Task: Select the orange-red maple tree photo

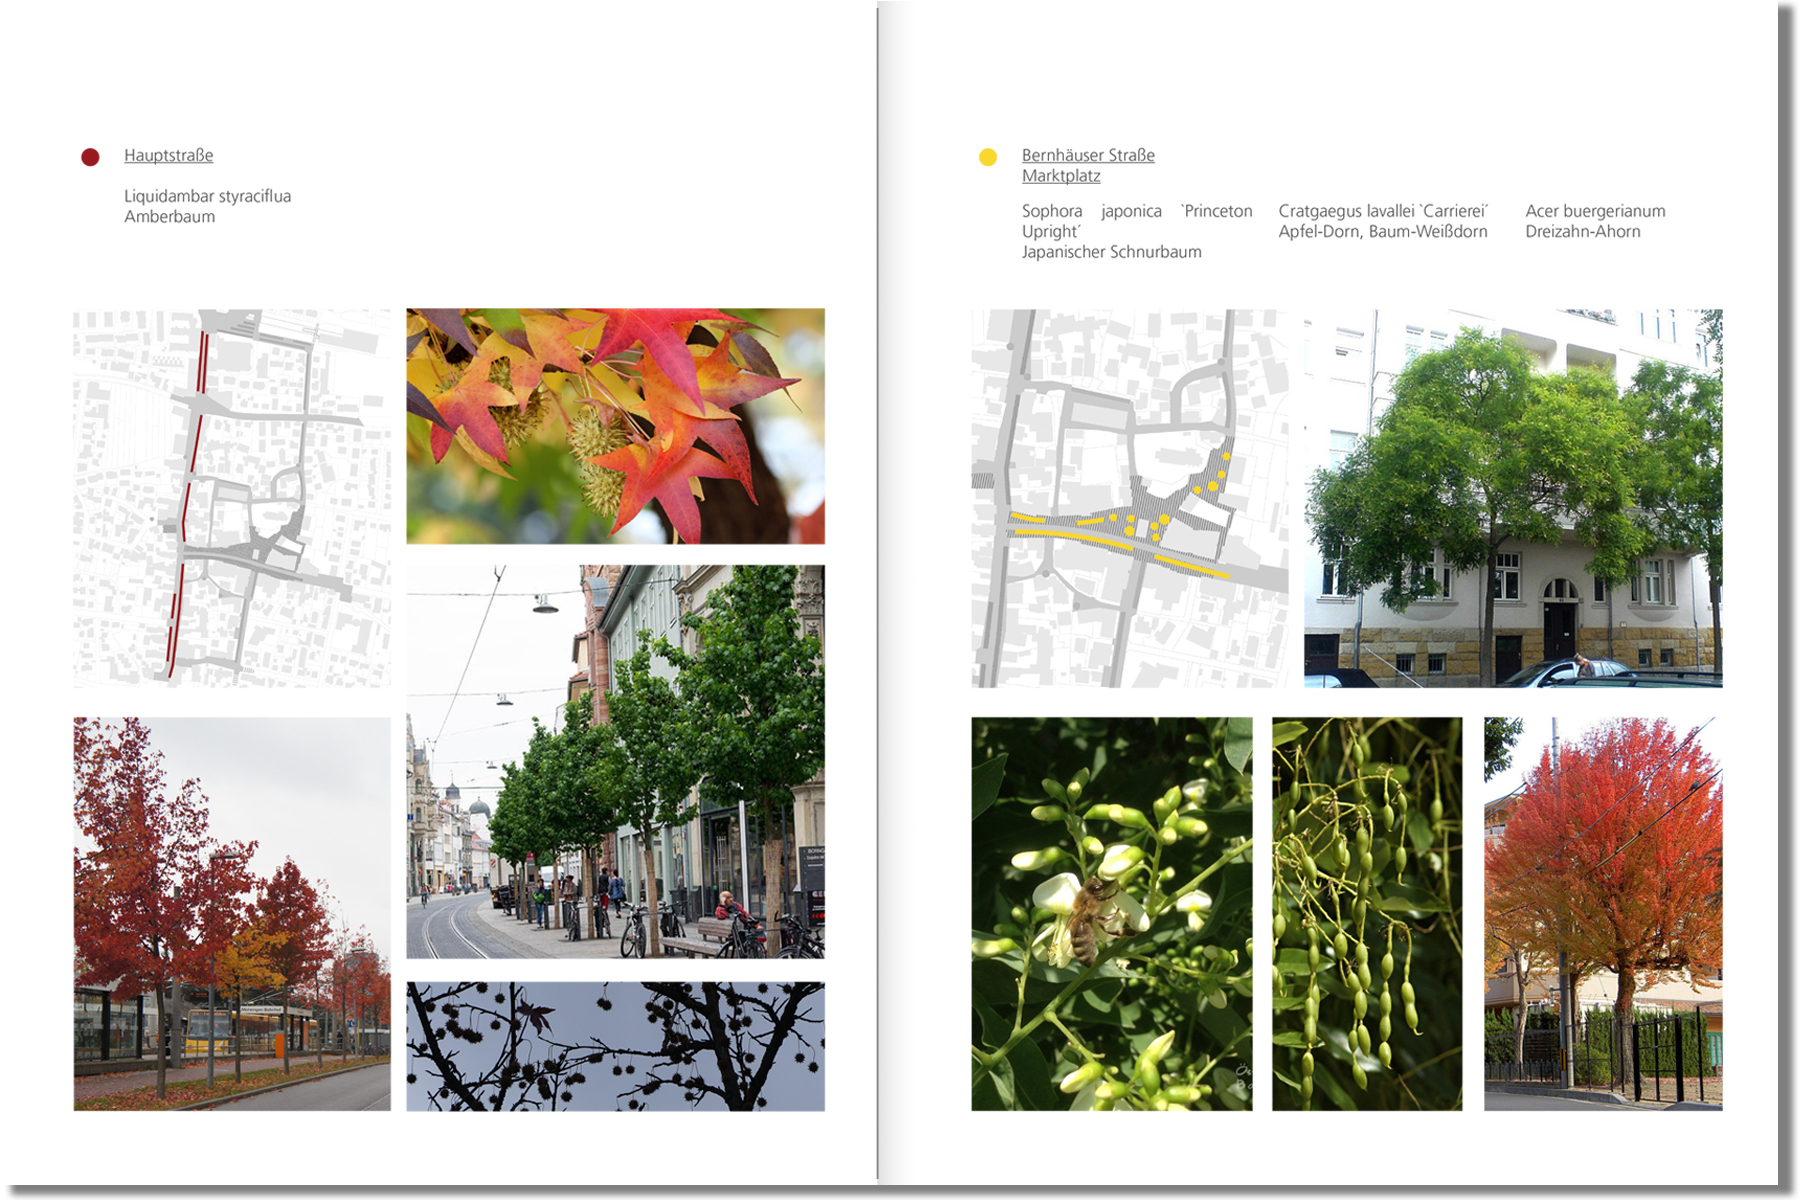Action: [1602, 913]
